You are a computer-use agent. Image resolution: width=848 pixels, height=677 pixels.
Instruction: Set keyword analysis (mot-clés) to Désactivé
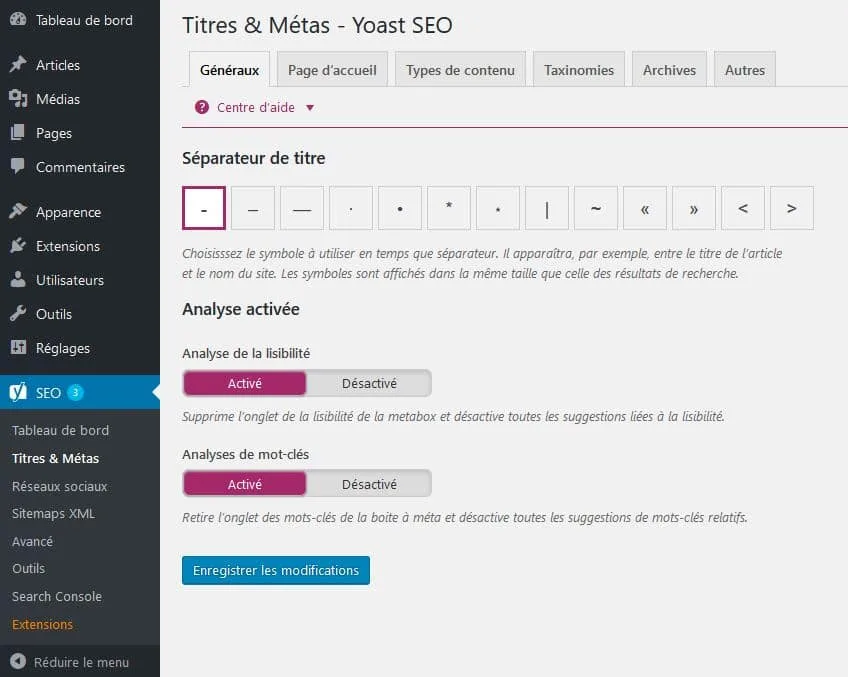coord(369,484)
